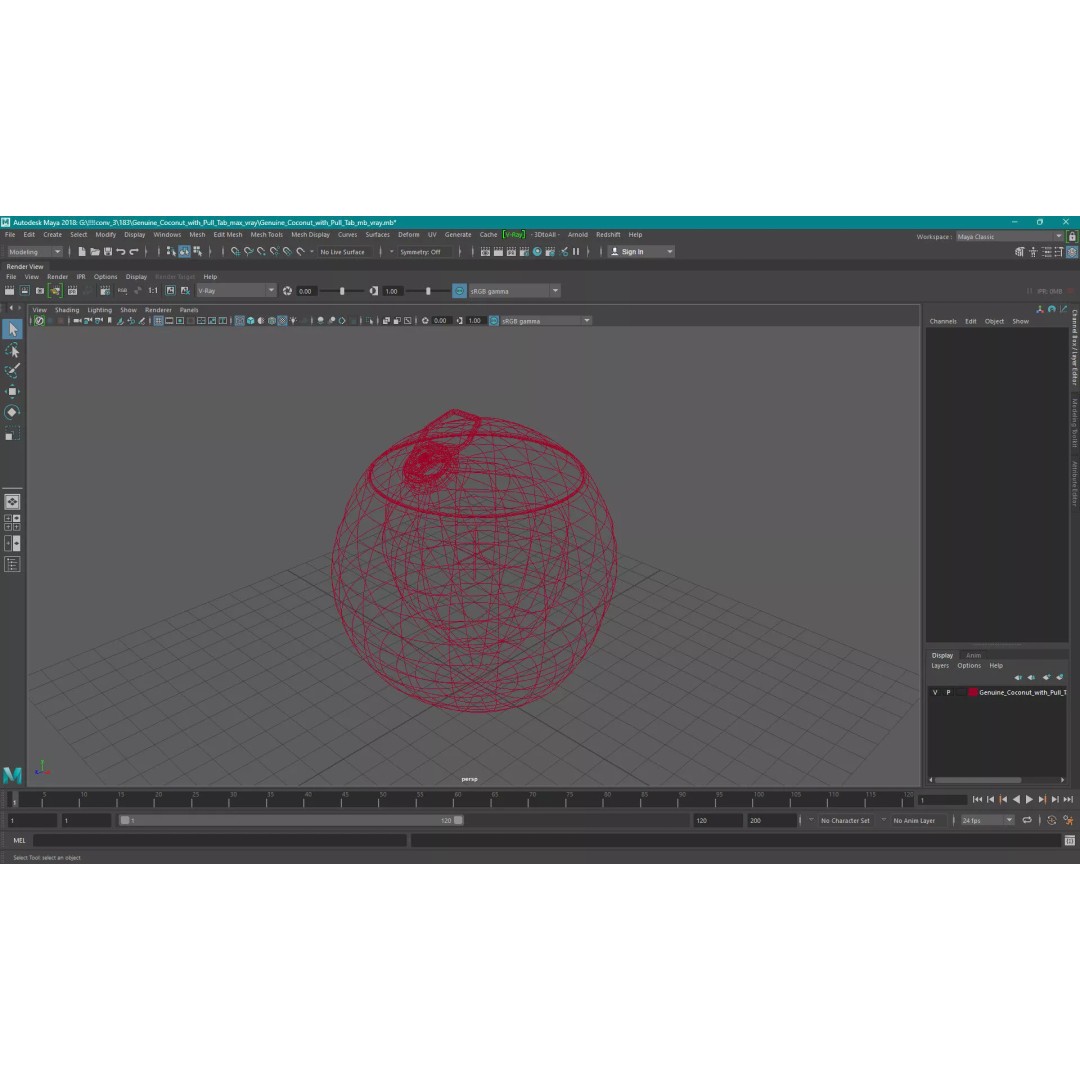Image resolution: width=1080 pixels, height=1080 pixels.
Task: Adjust the Render View gamma slider
Action: (x=428, y=291)
